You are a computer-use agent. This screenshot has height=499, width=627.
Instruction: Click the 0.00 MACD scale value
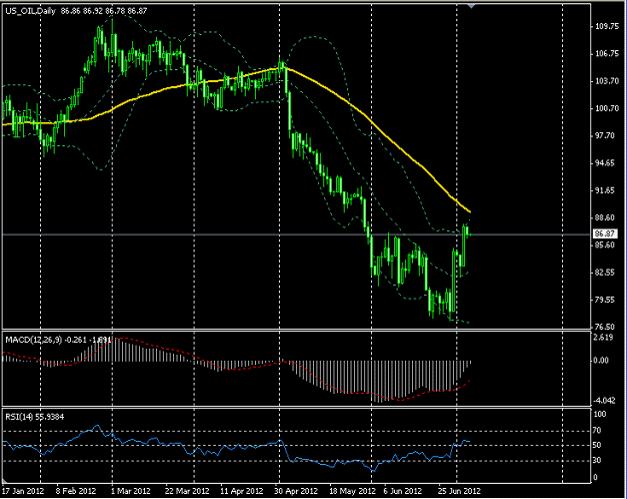pyautogui.click(x=603, y=360)
